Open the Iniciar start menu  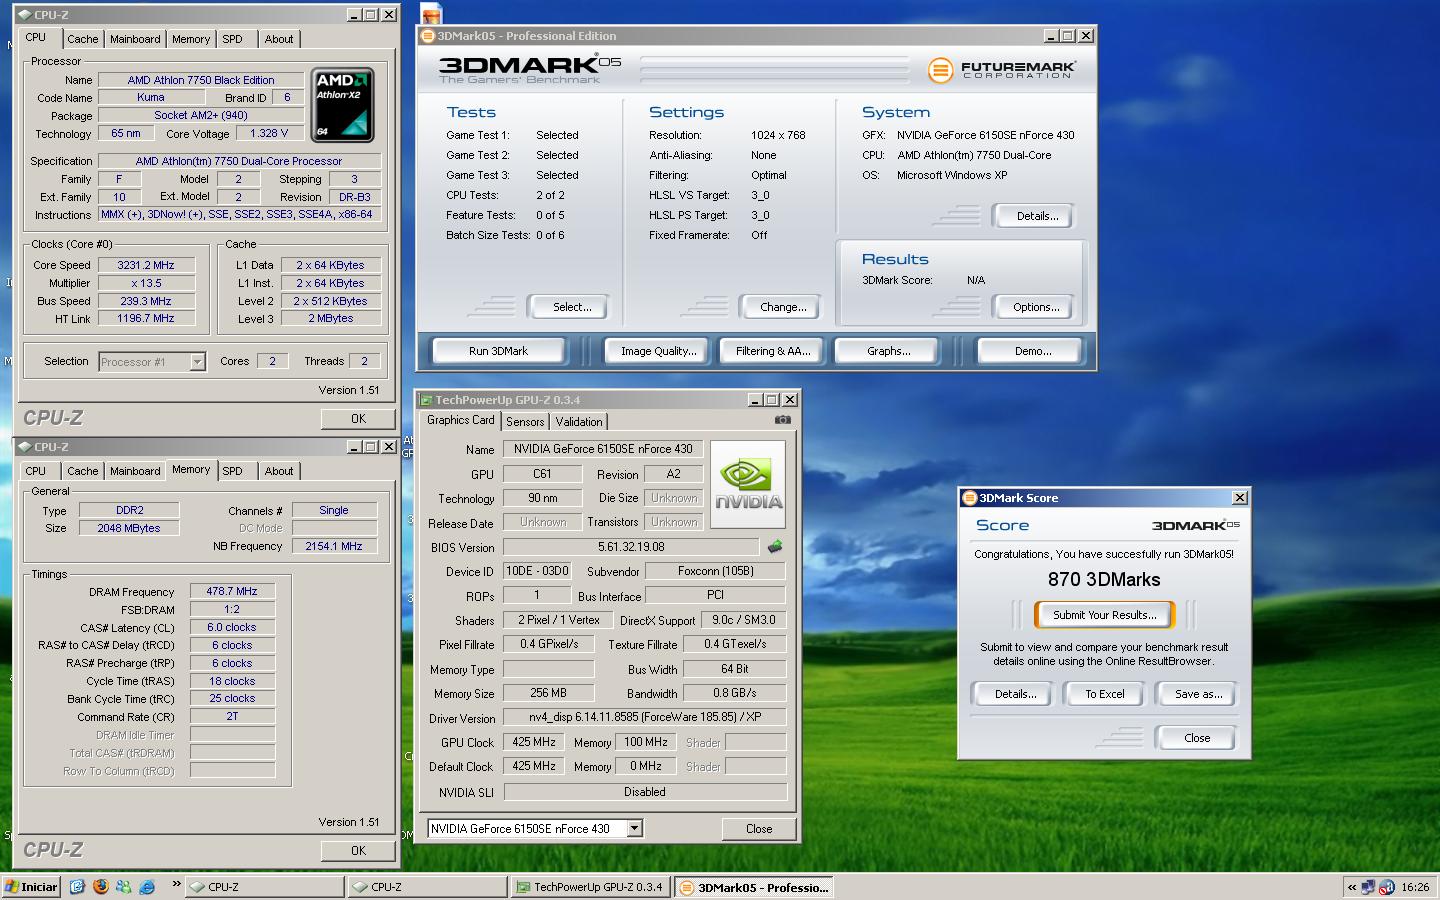pos(31,887)
